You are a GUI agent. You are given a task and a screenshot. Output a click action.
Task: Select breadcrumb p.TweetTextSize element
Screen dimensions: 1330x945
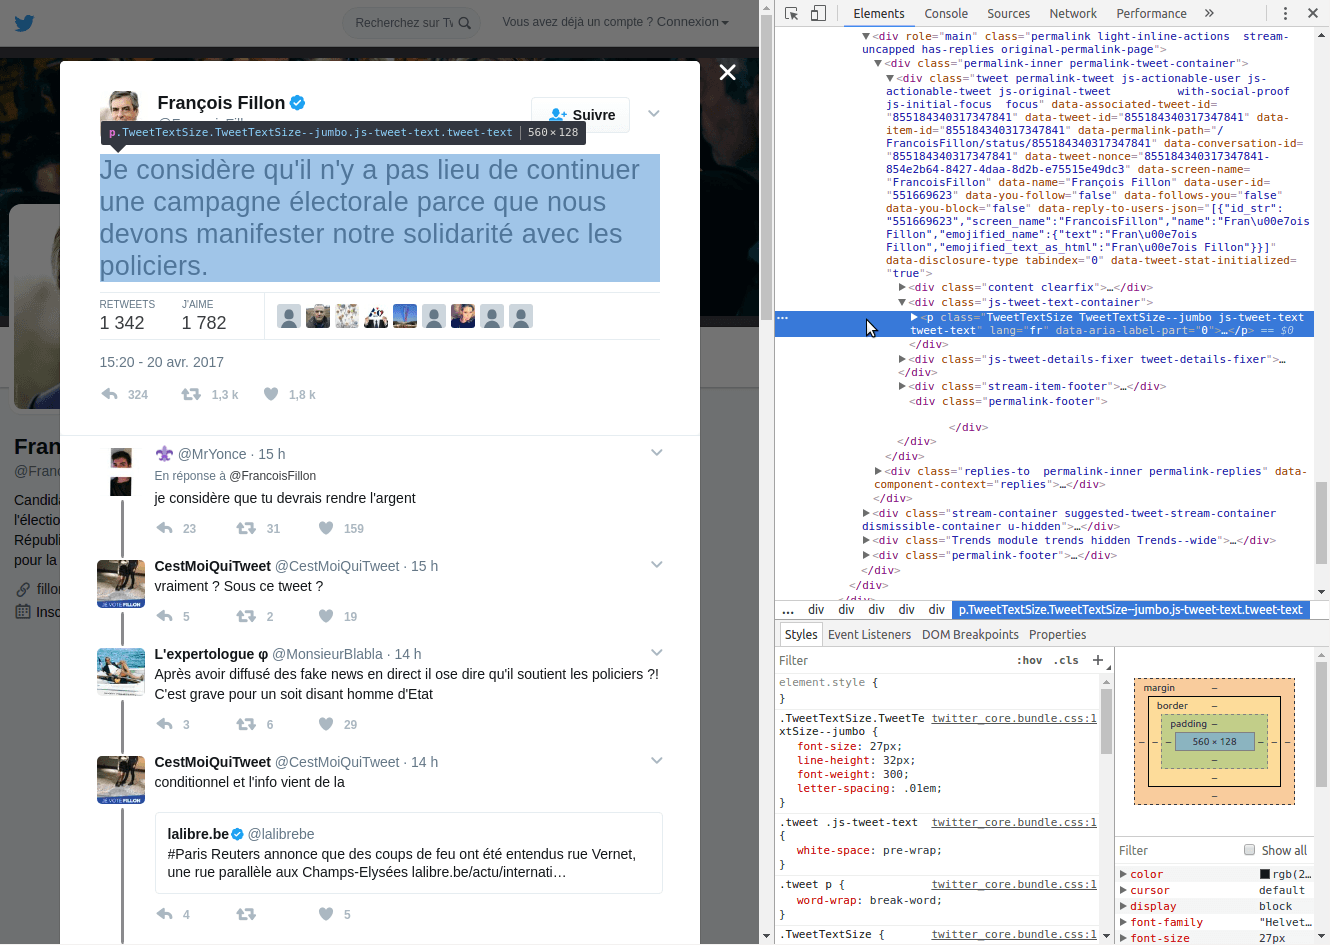pyautogui.click(x=1130, y=609)
